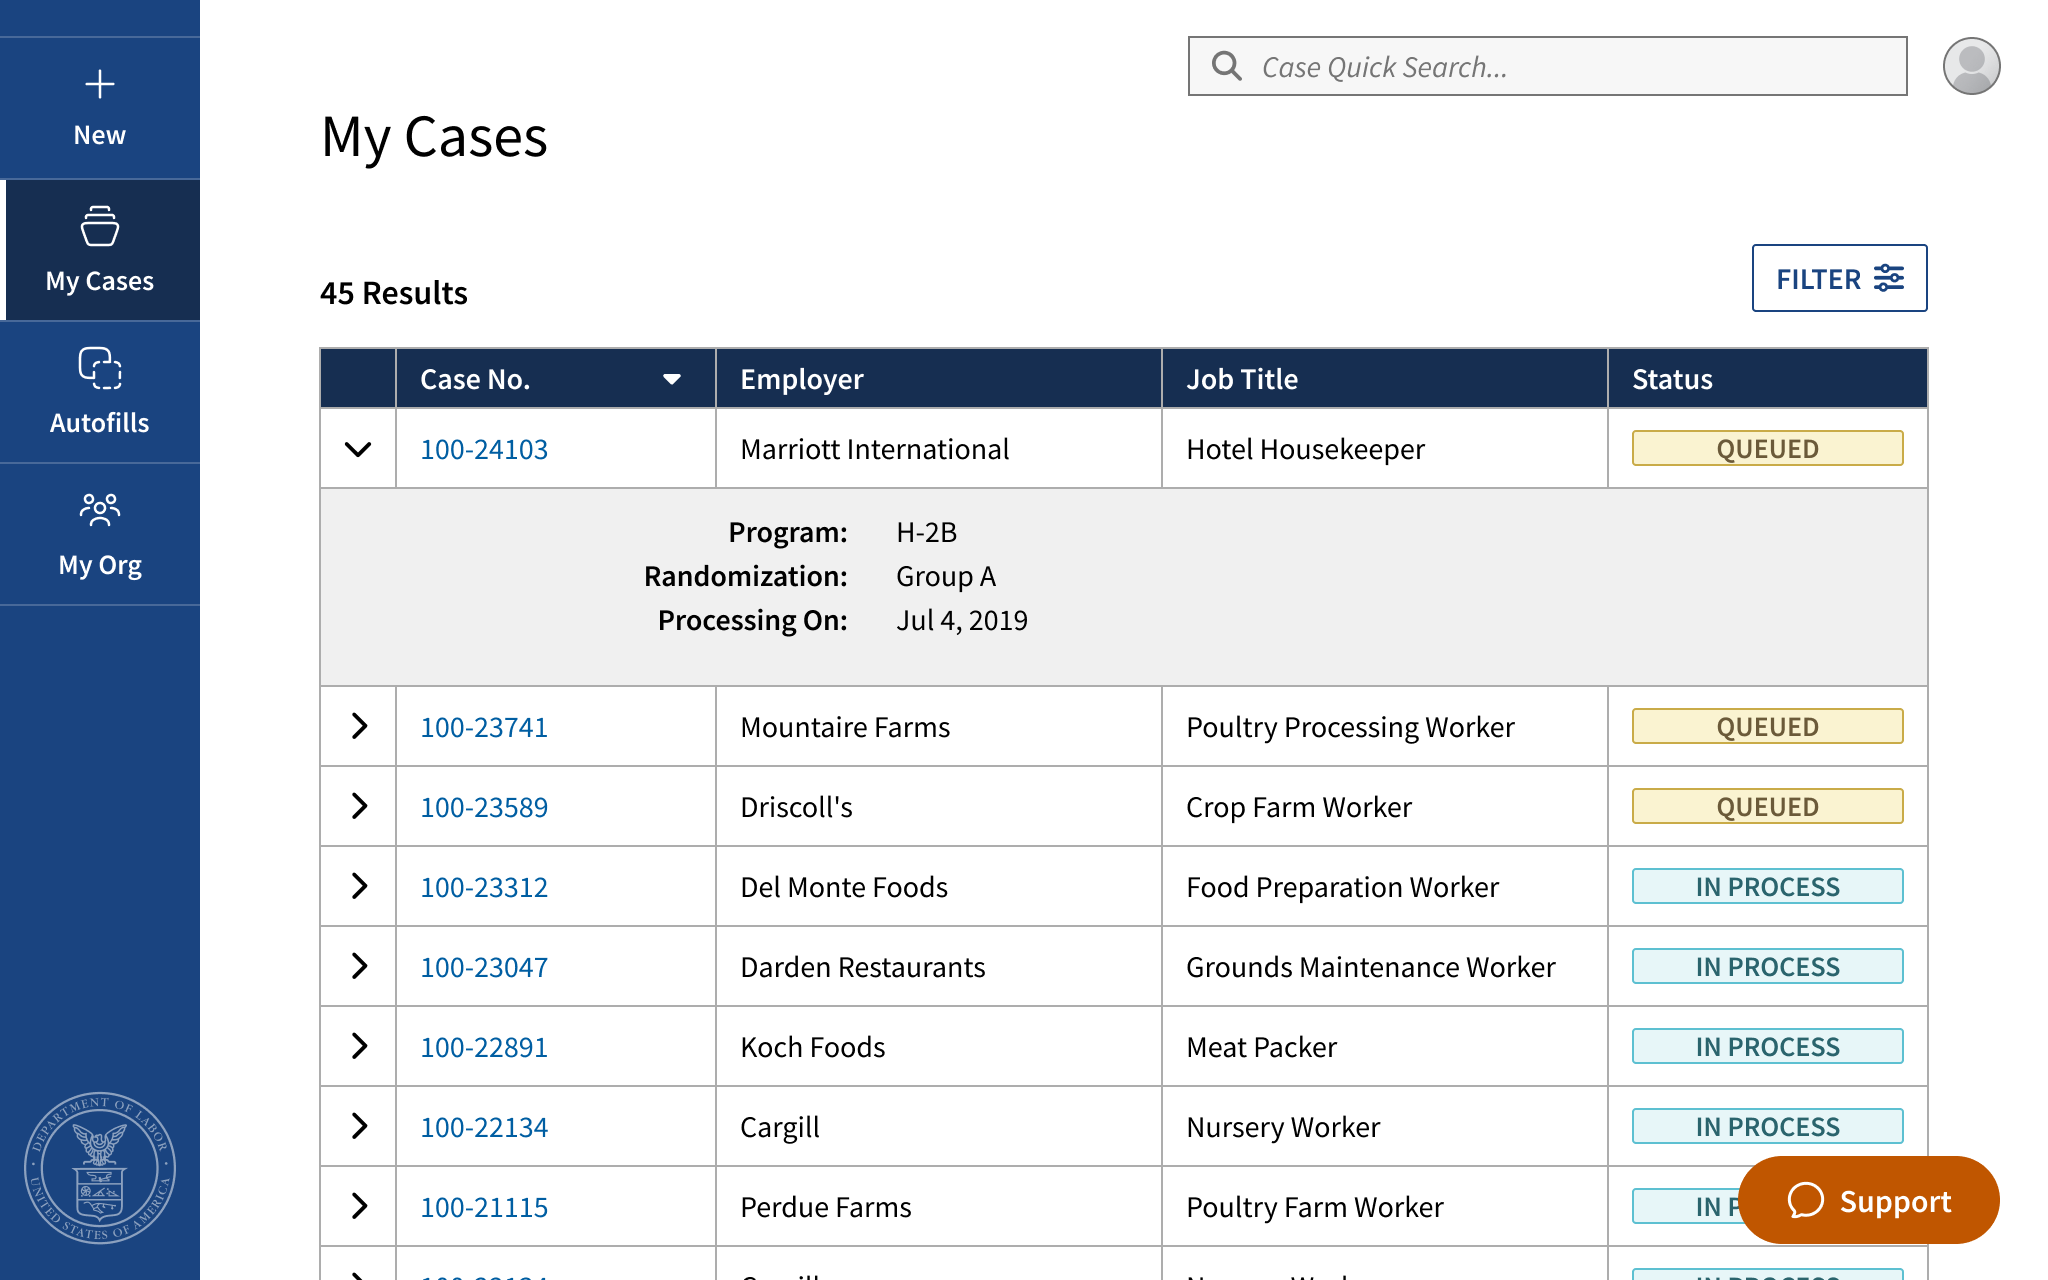Expand the Koch Foods case row
This screenshot has height=1280, width=2048.
click(359, 1046)
